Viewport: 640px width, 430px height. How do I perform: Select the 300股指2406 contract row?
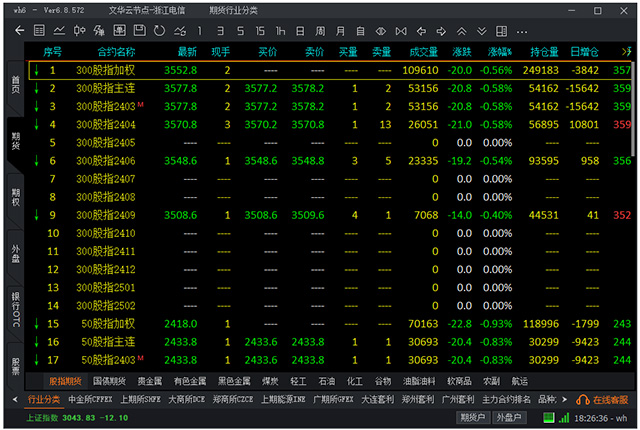(99, 160)
